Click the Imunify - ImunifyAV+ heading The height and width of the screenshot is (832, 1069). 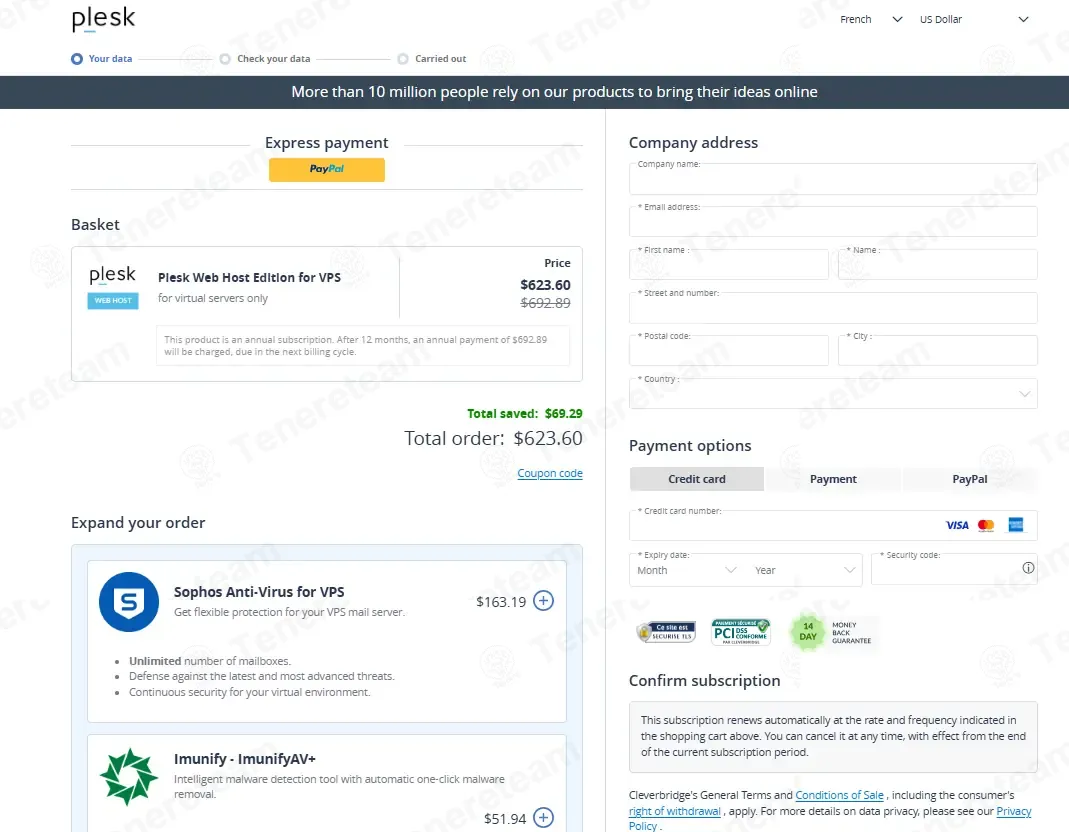click(x=245, y=759)
